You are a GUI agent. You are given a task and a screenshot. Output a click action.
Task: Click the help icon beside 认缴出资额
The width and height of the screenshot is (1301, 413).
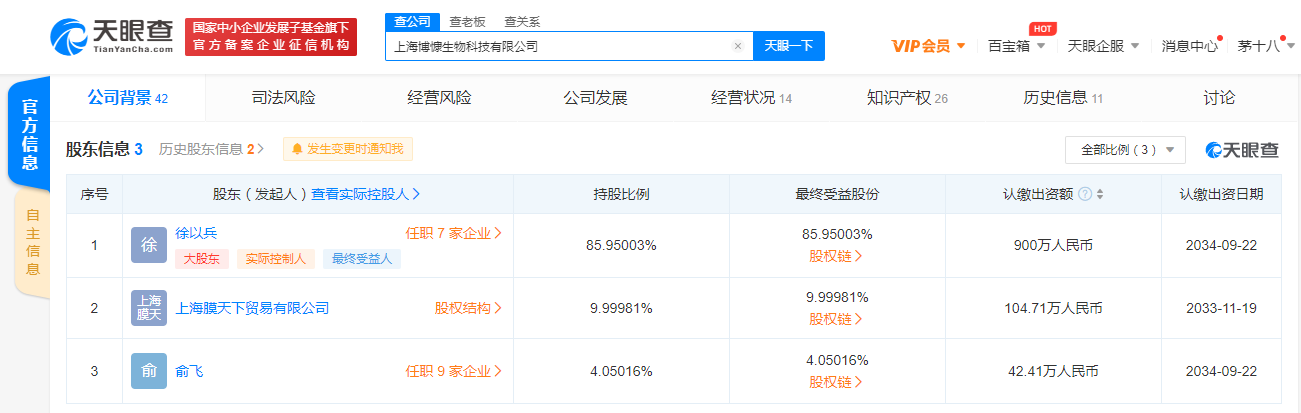pyautogui.click(x=1084, y=194)
